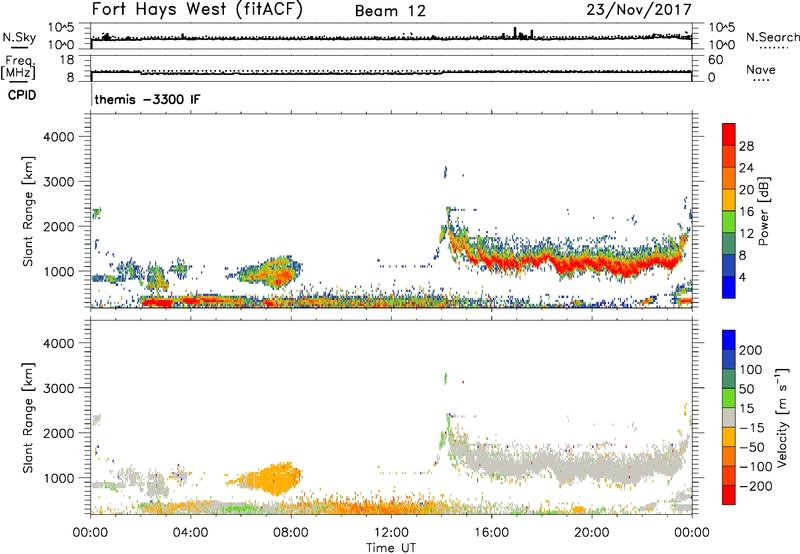Click the '08:00' time axis label

(x=291, y=533)
